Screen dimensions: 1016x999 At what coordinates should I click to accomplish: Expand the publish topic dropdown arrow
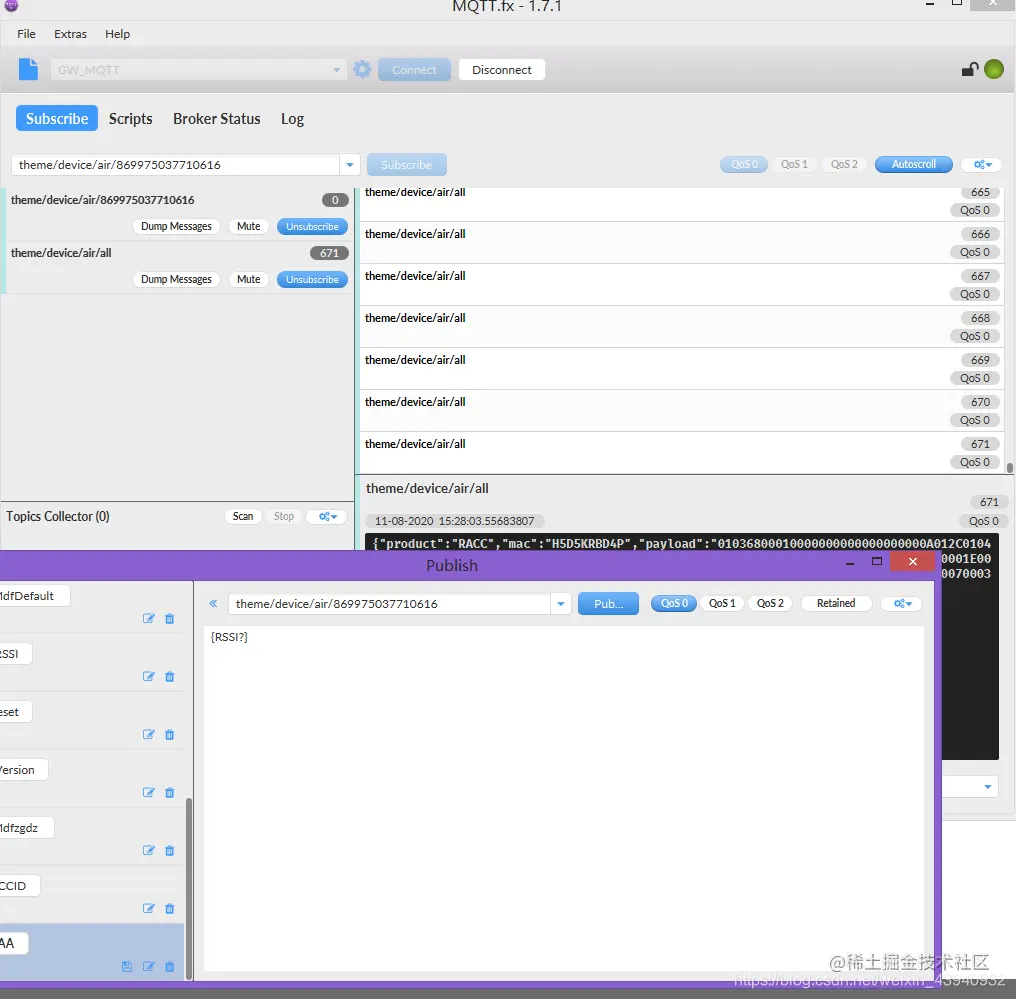tap(560, 604)
